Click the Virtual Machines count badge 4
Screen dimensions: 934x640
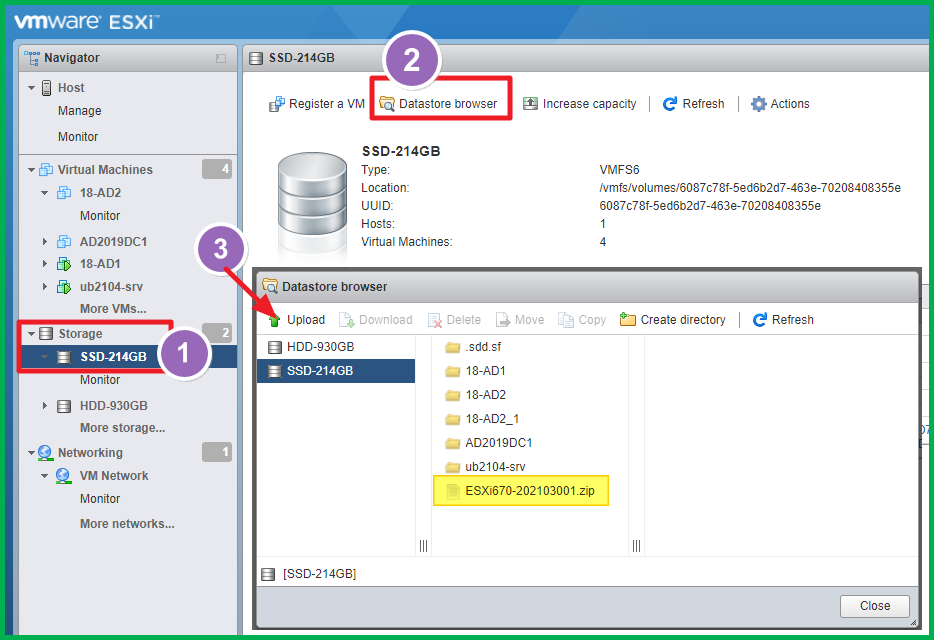(x=217, y=169)
